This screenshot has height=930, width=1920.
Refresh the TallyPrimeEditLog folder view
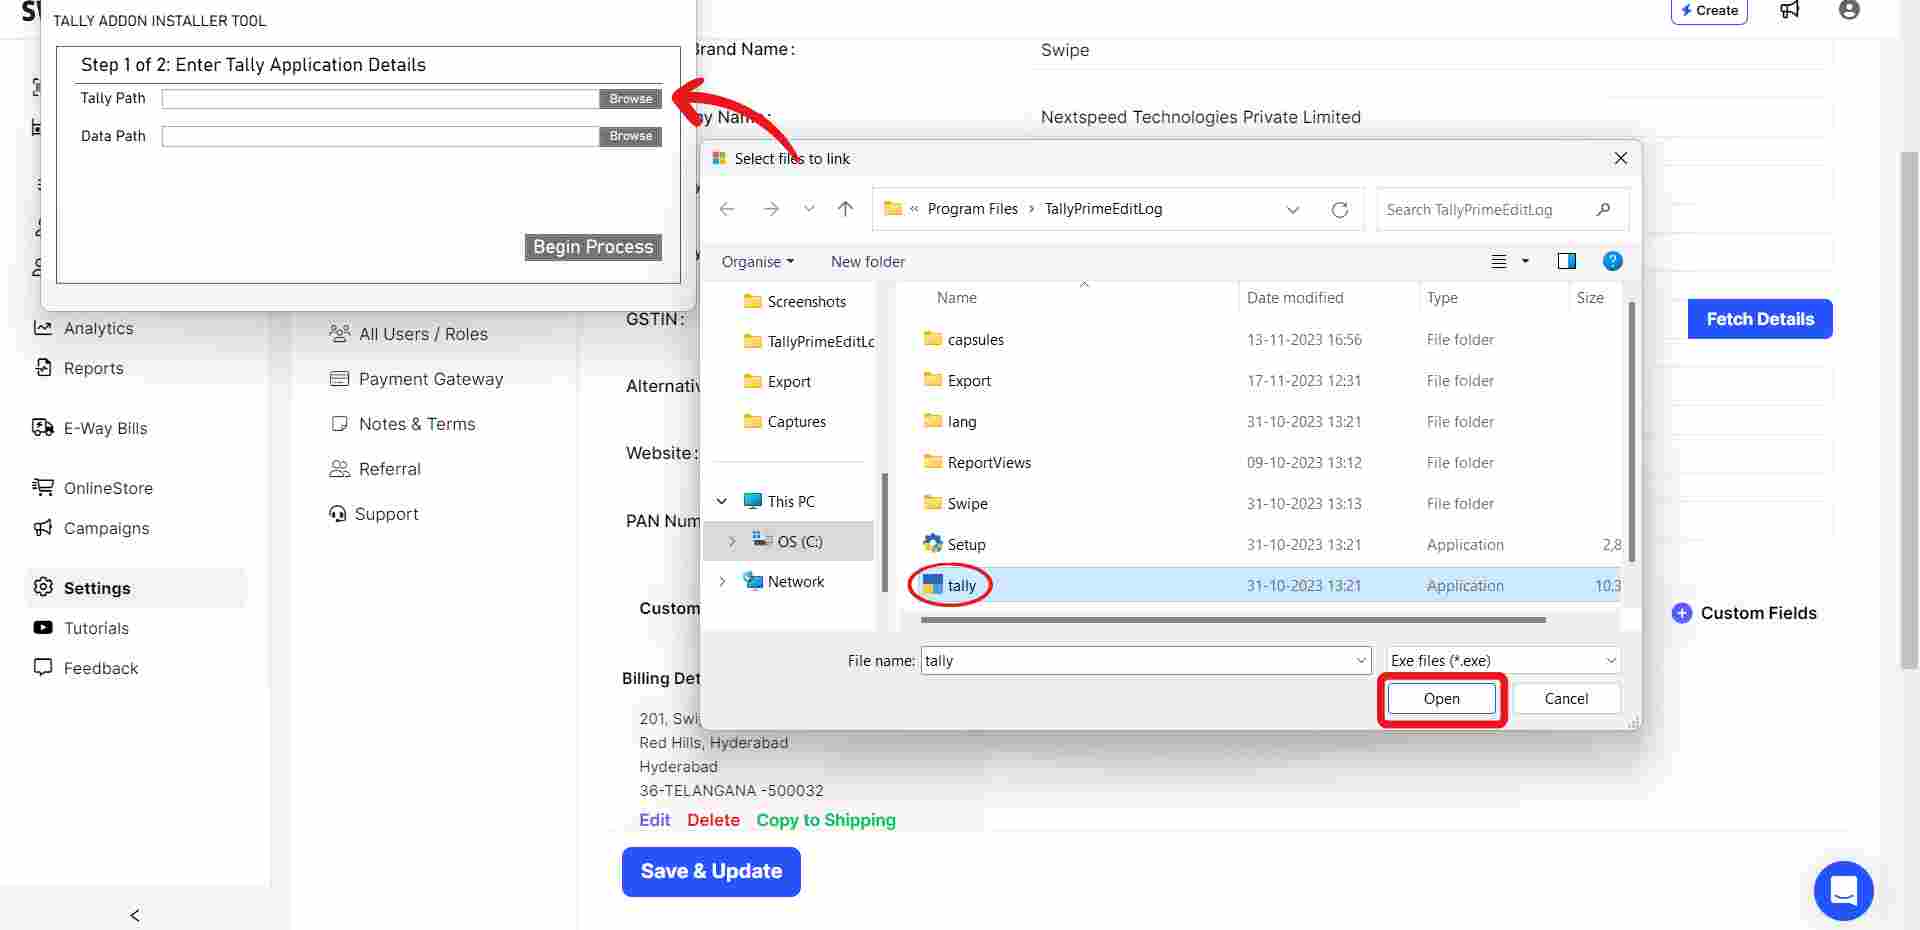click(x=1340, y=209)
